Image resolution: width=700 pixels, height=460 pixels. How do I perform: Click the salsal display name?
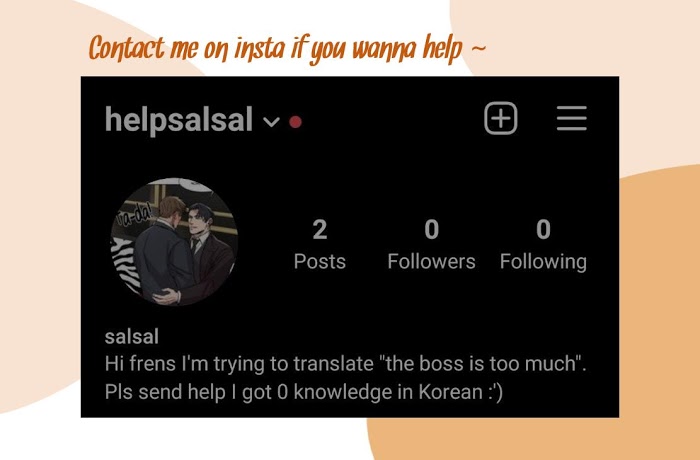click(132, 337)
